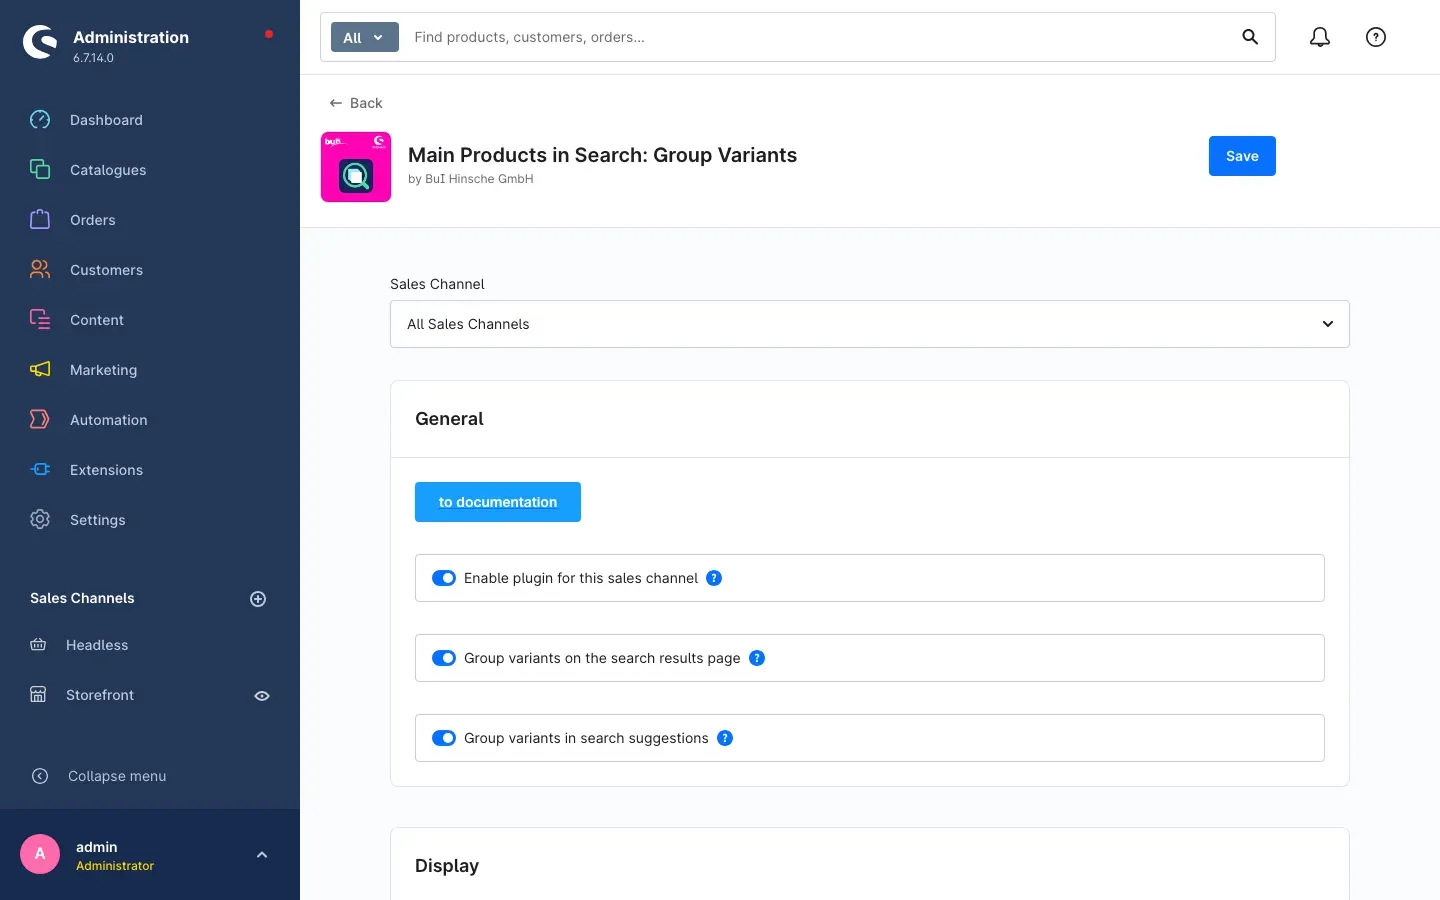Image resolution: width=1440 pixels, height=900 pixels.
Task: Open the Orders menu item
Action: tap(93, 220)
